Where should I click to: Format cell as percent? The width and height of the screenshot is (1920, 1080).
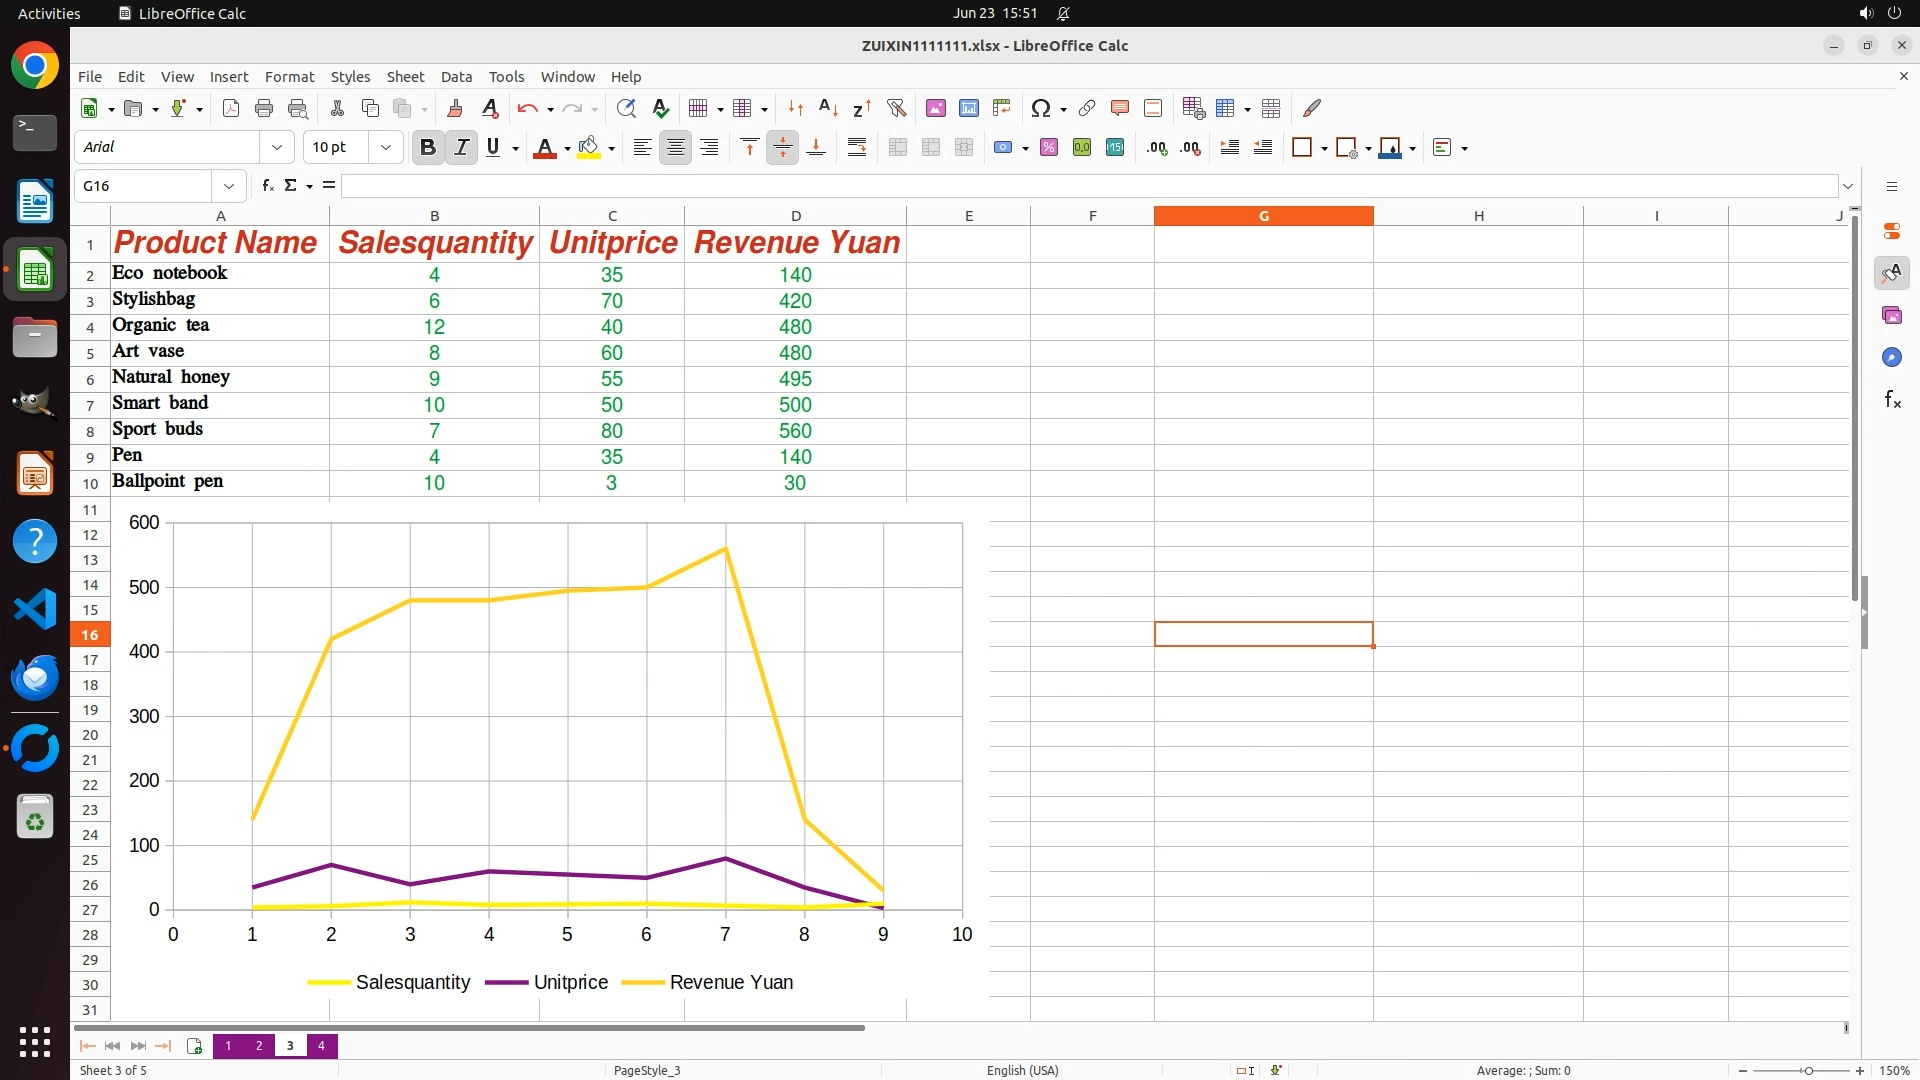pos(1049,148)
